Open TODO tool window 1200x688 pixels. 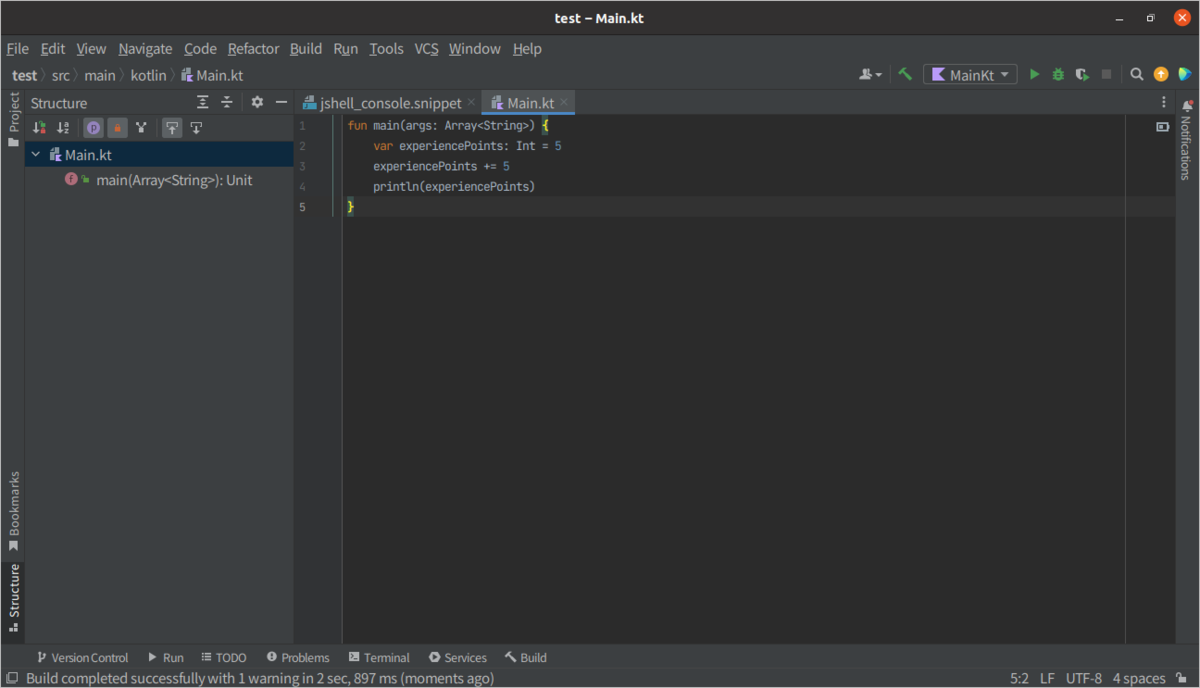[223, 657]
